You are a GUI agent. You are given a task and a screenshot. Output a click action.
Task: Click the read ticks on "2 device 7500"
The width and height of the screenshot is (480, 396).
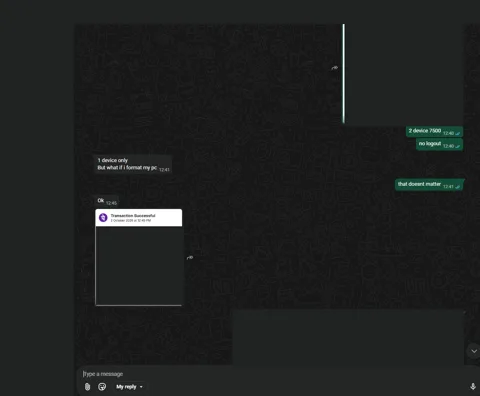(458, 133)
